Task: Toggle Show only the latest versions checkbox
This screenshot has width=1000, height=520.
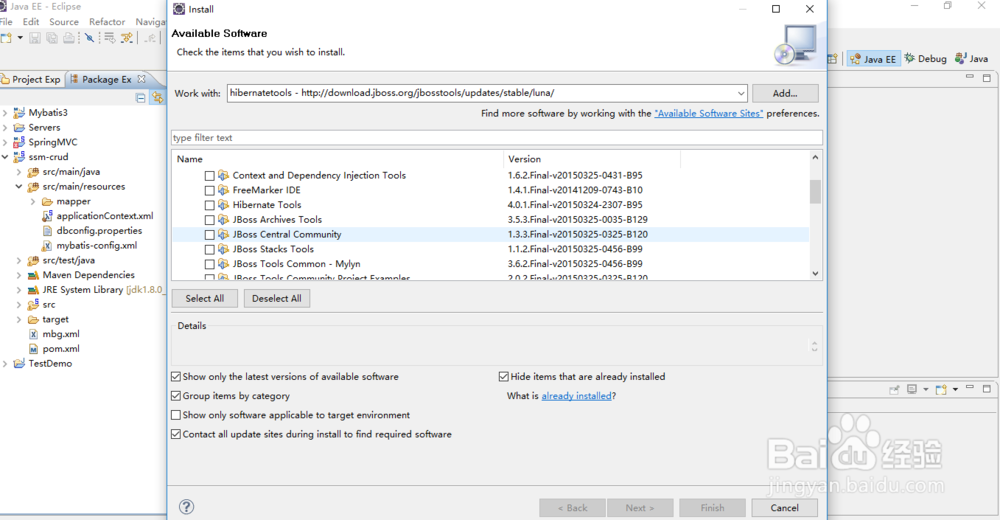Action: click(176, 377)
